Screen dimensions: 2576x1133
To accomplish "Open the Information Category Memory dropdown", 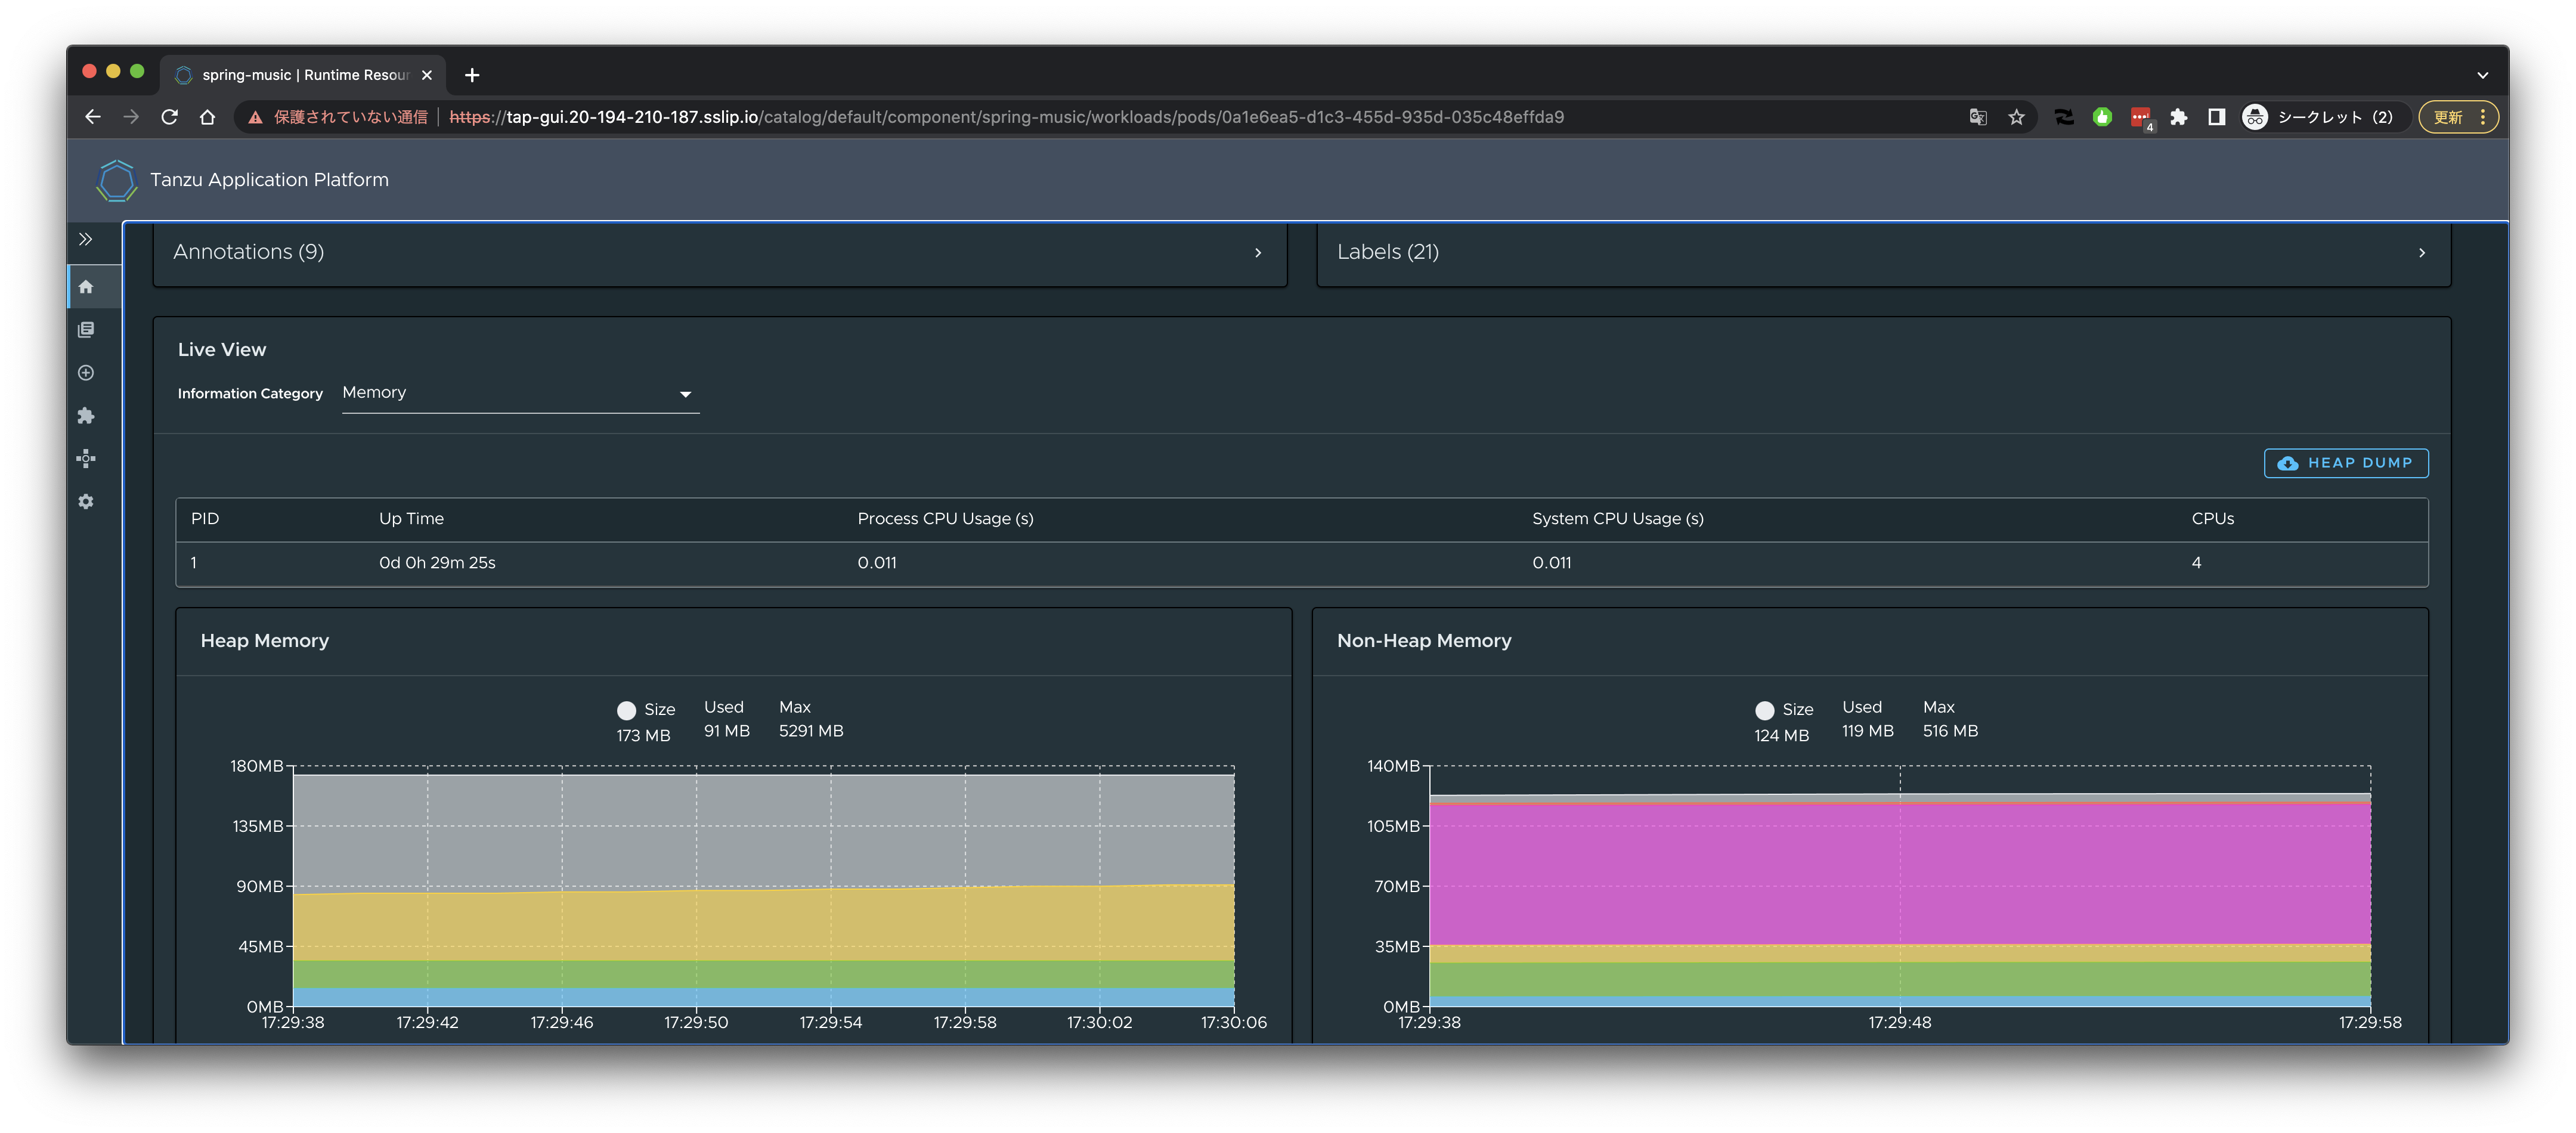I will pos(520,393).
